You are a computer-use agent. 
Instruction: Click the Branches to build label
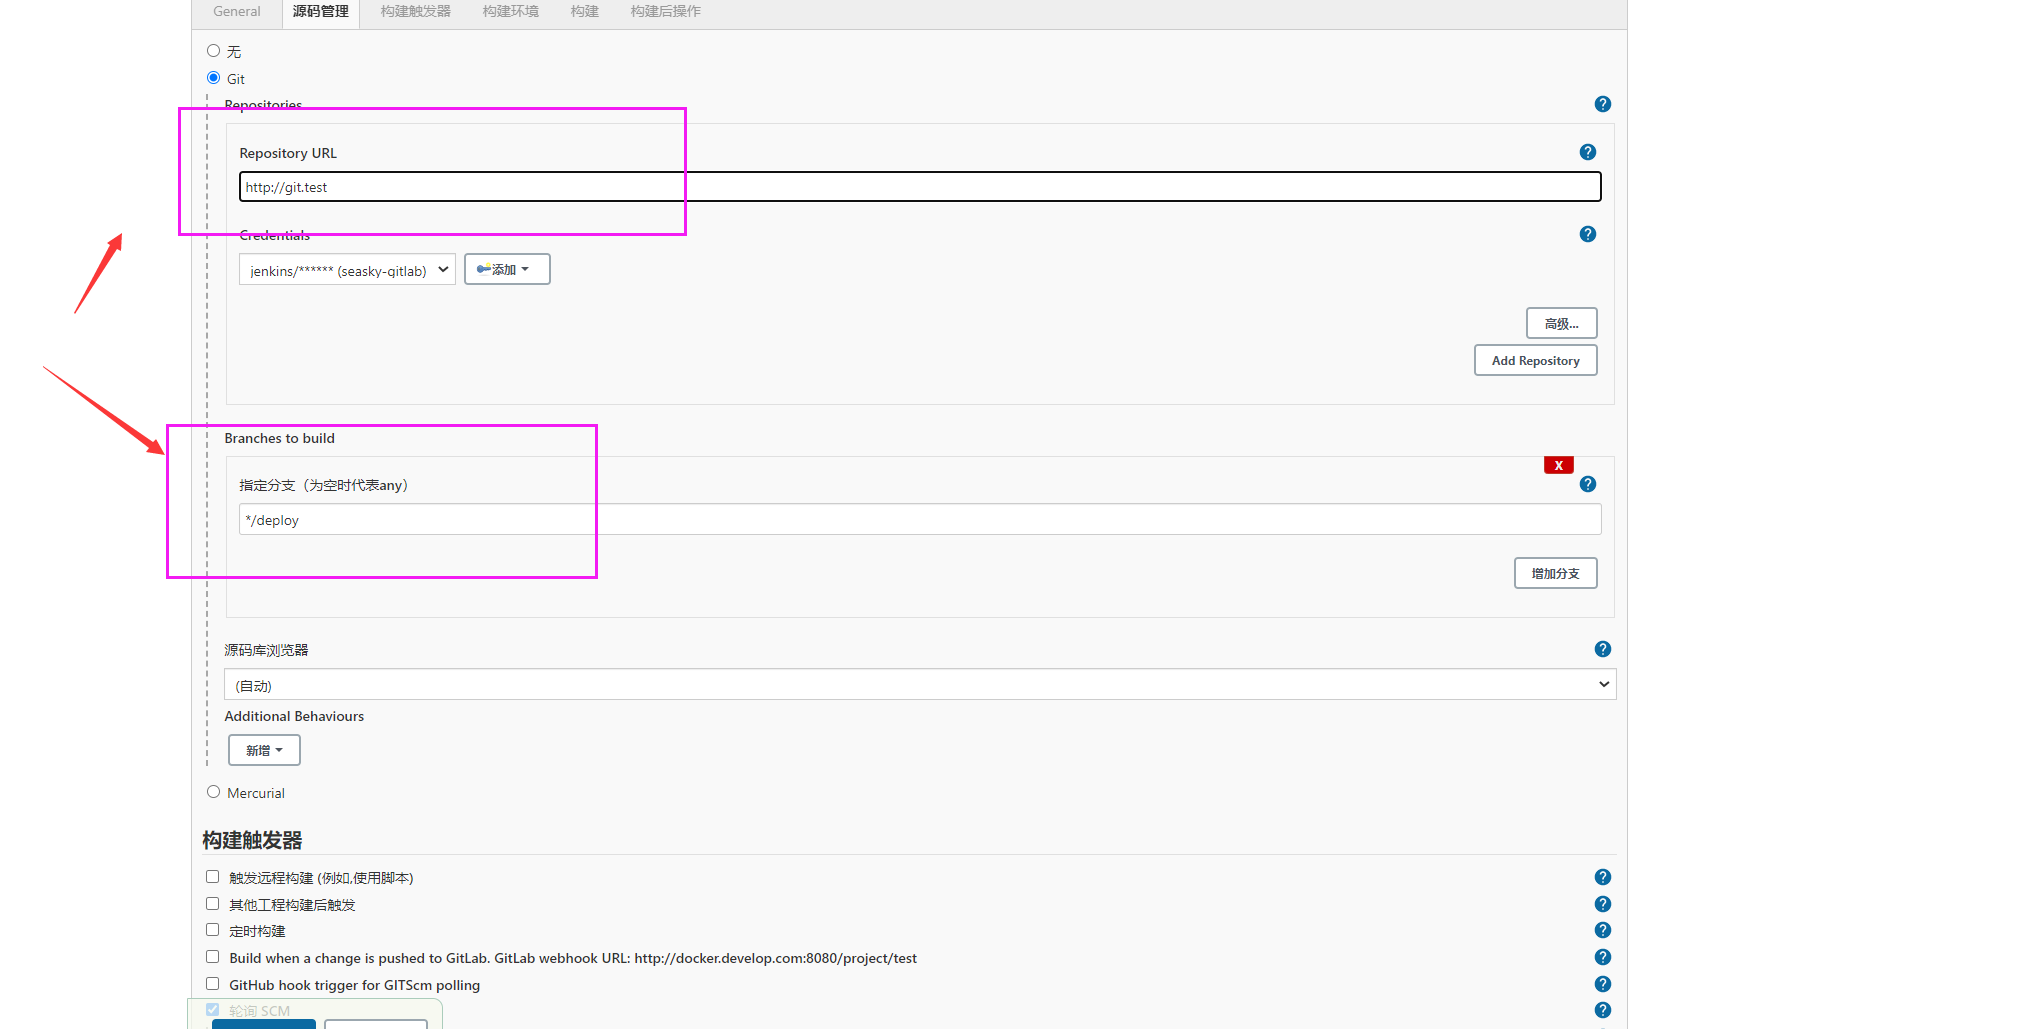(280, 438)
